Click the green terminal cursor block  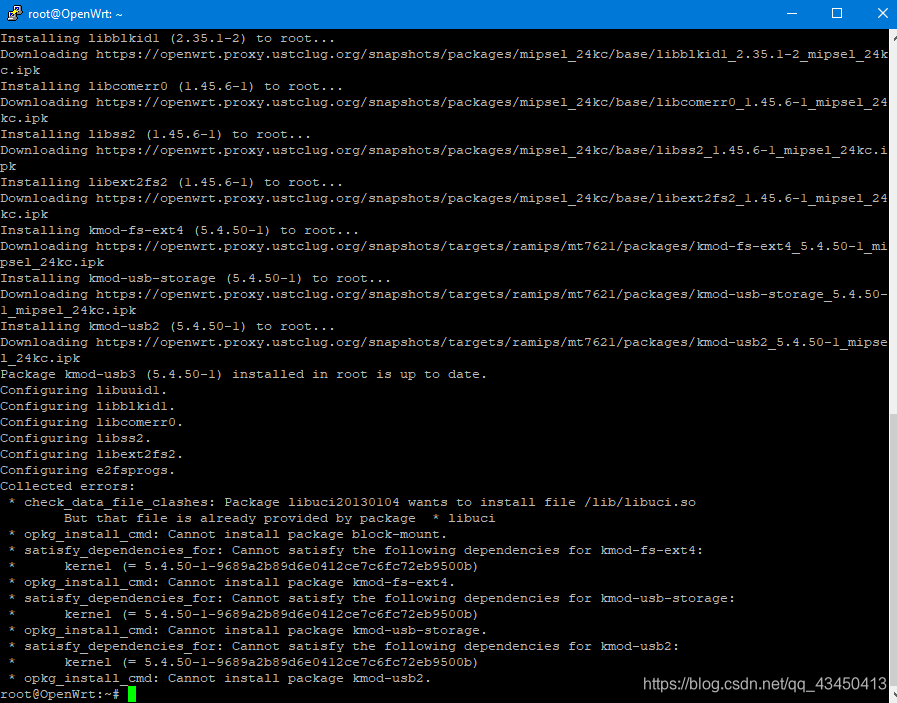pyautogui.click(x=132, y=694)
